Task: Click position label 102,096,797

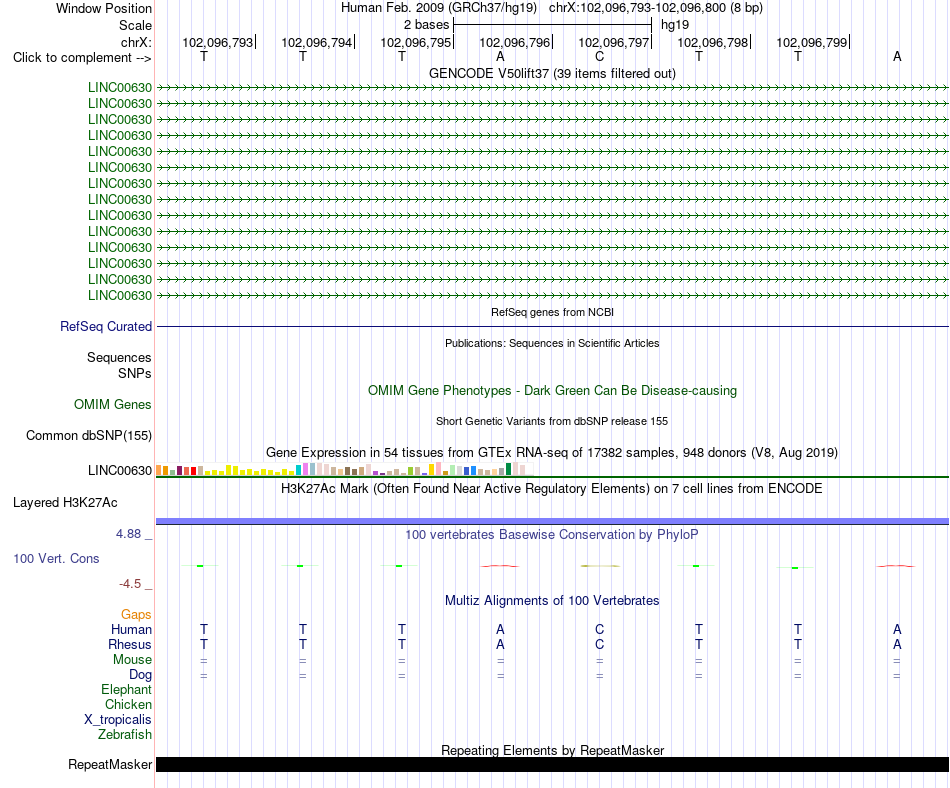Action: click(x=614, y=42)
